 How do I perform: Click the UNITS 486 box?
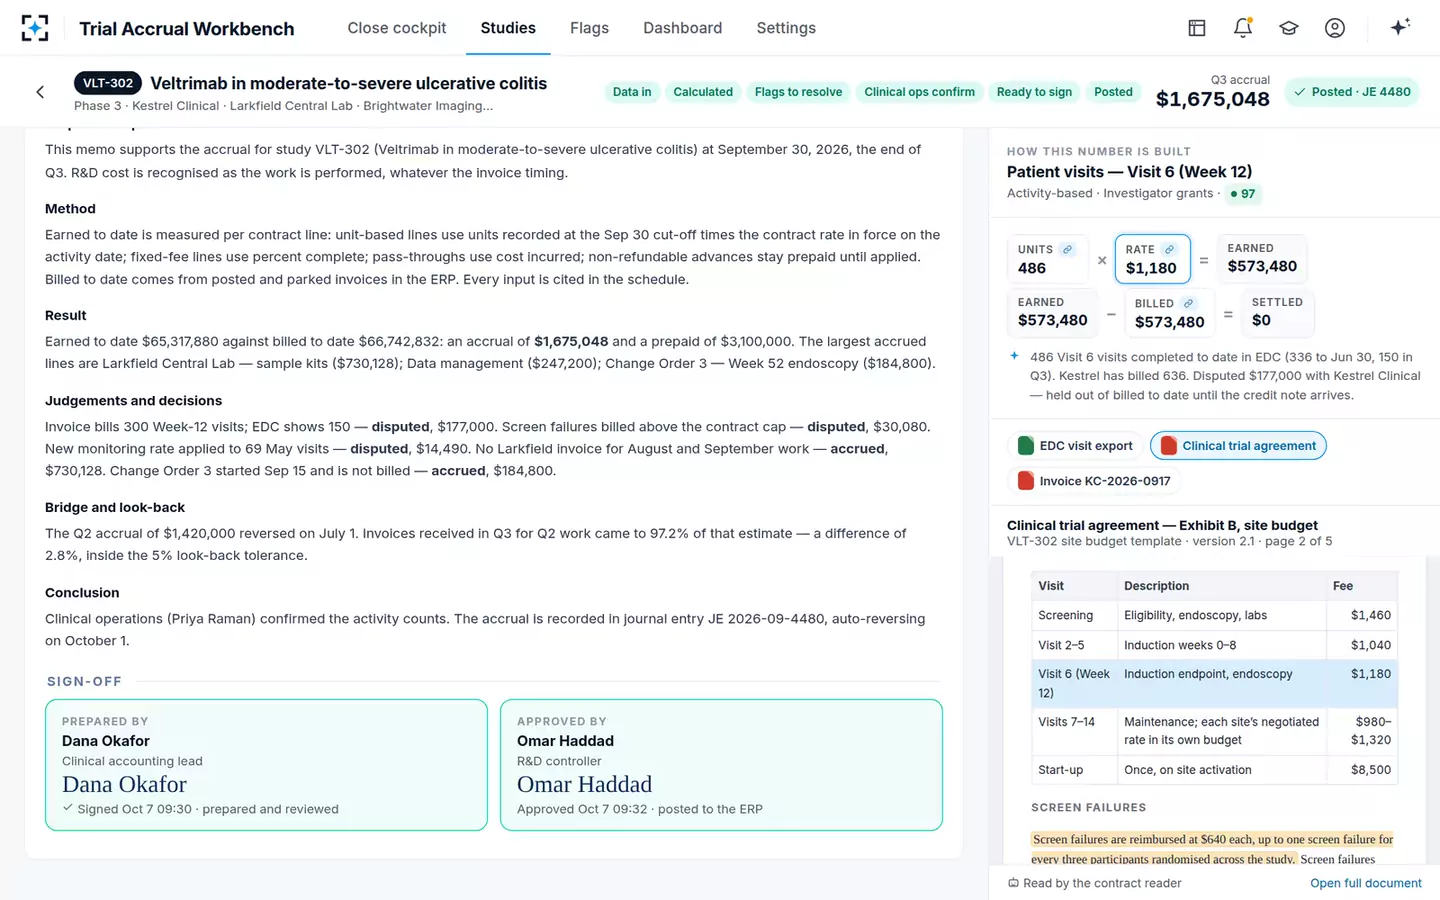pos(1047,259)
